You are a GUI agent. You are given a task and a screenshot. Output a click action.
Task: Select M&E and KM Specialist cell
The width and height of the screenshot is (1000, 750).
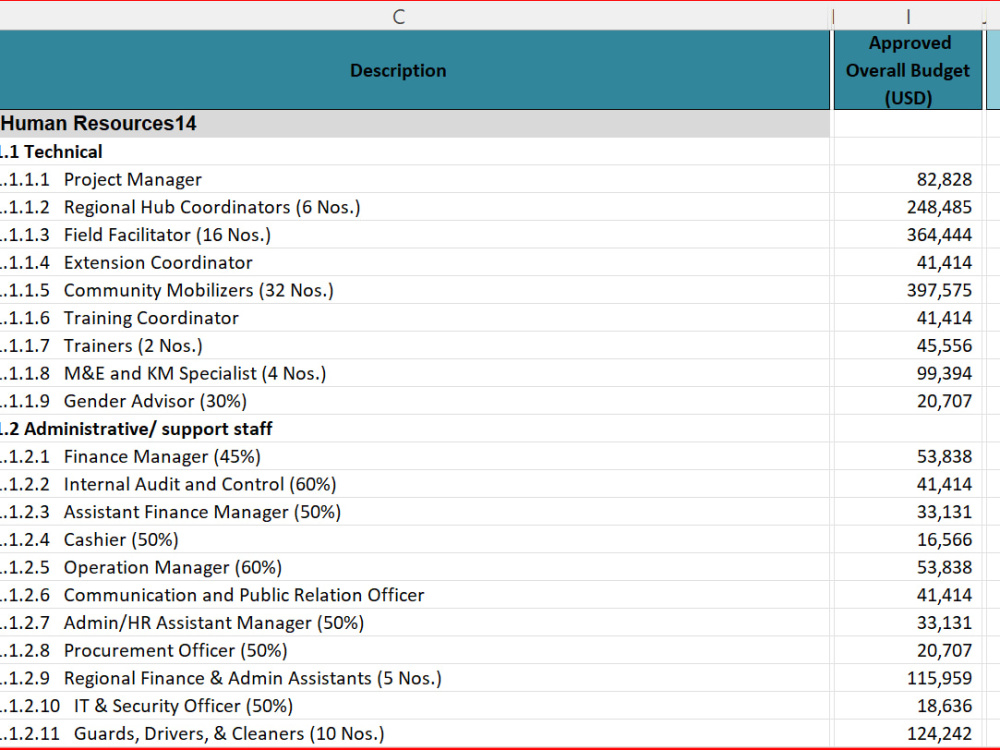click(x=415, y=373)
